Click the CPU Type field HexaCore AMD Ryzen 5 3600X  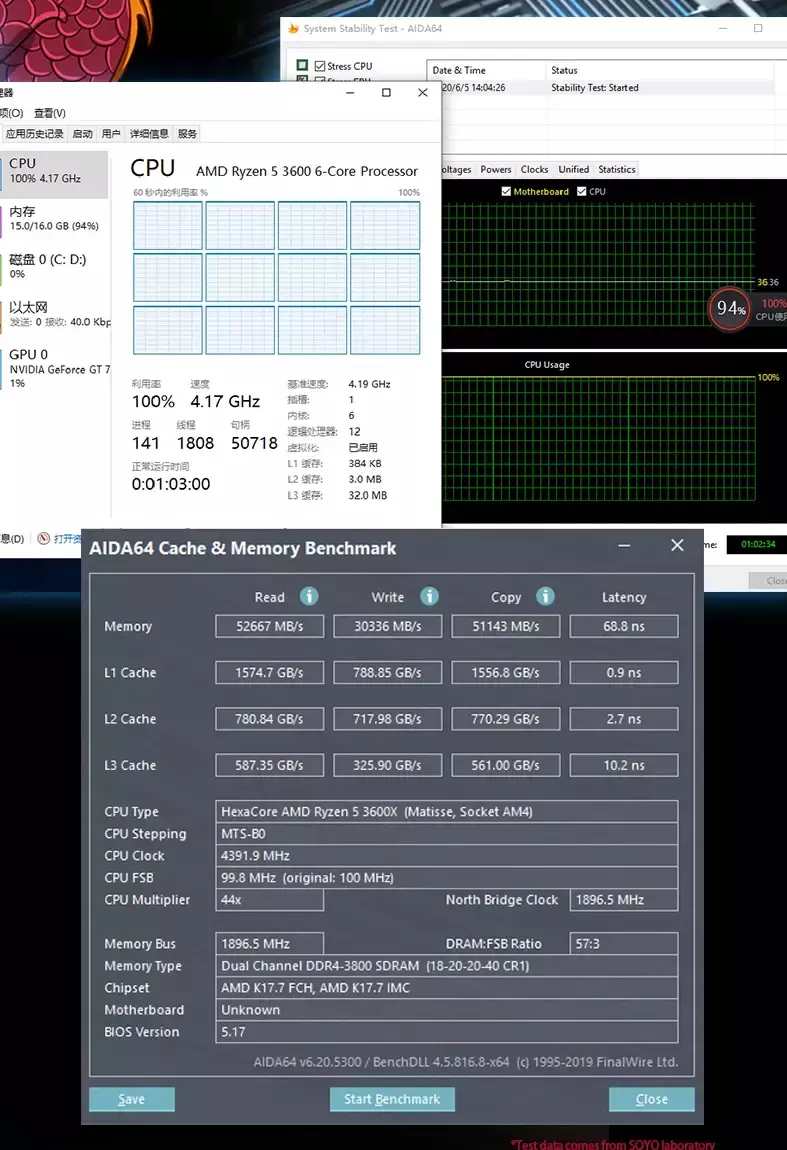click(x=447, y=812)
